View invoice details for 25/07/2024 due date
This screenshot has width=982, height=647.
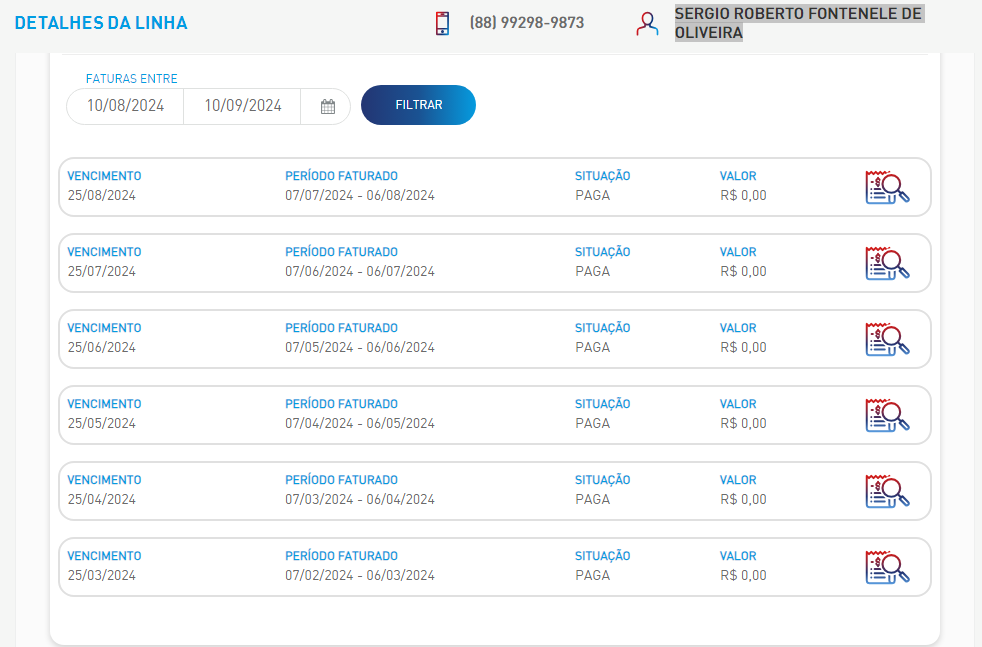(x=887, y=263)
